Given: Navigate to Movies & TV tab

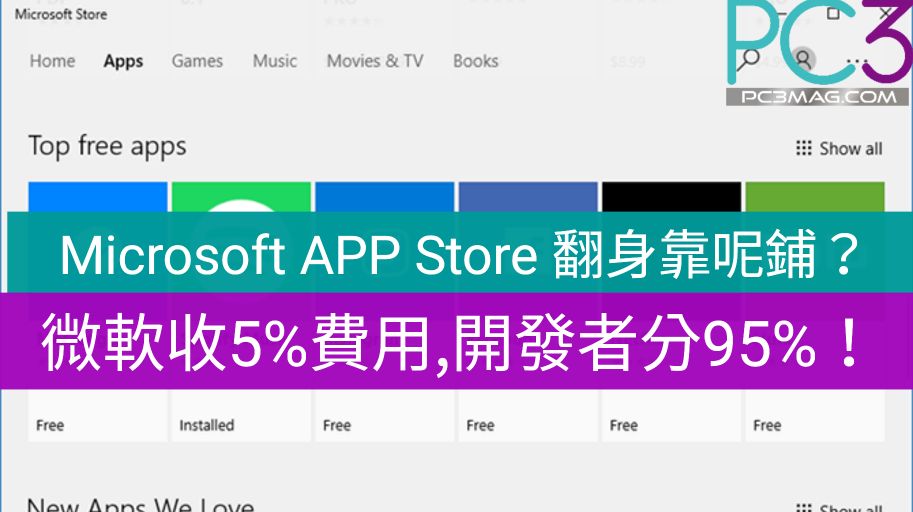Looking at the screenshot, I should point(375,61).
